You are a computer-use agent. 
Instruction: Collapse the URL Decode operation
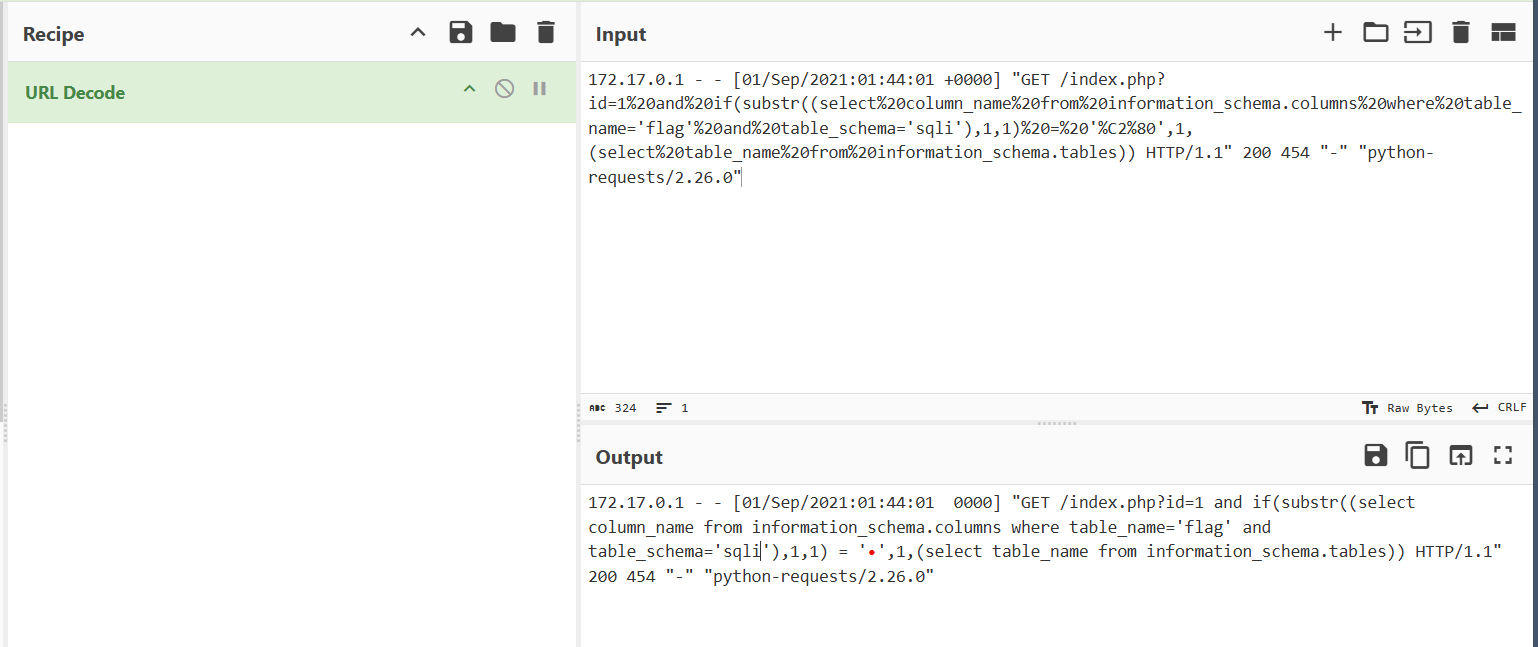point(469,89)
